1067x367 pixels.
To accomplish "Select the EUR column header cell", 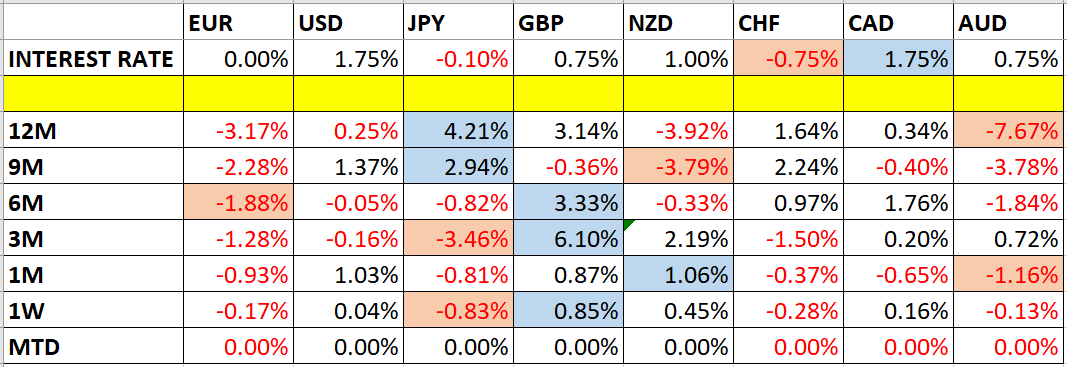I will tap(237, 25).
